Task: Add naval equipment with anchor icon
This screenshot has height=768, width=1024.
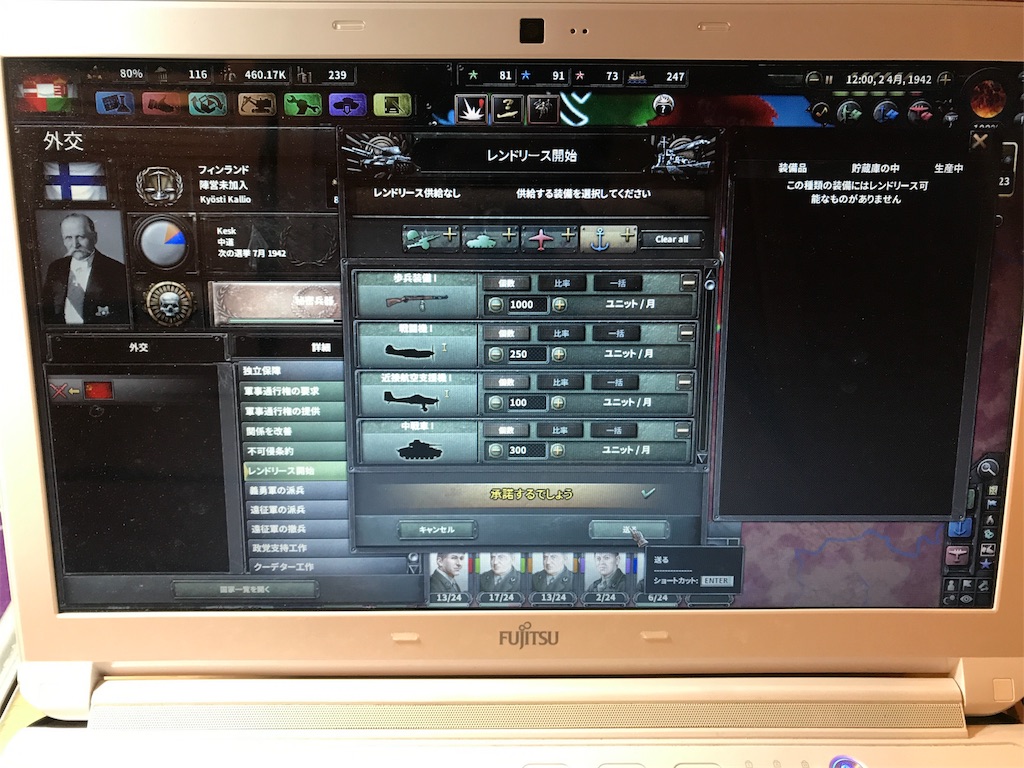Action: pos(608,238)
